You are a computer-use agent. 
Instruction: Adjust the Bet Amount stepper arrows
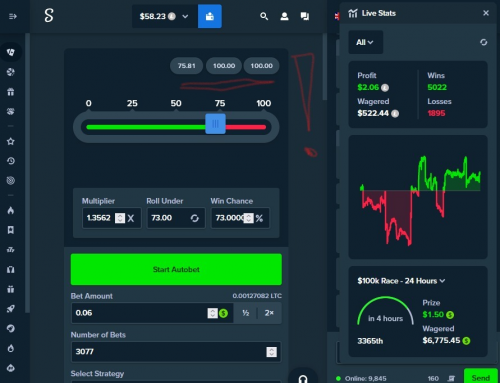tap(212, 313)
